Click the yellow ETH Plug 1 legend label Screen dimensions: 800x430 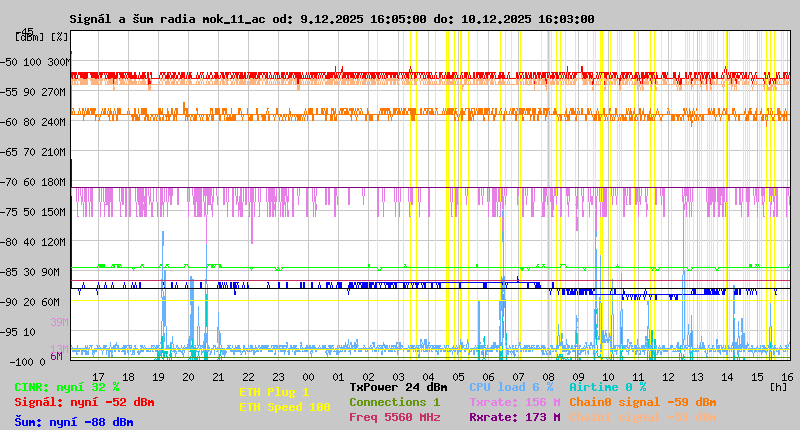[274, 392]
